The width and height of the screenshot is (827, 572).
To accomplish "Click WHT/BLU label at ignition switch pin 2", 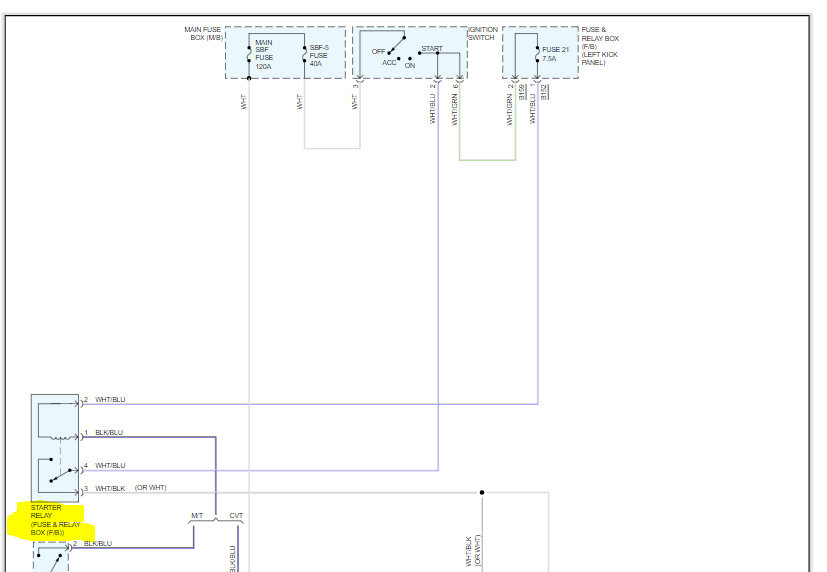I will tap(432, 109).
